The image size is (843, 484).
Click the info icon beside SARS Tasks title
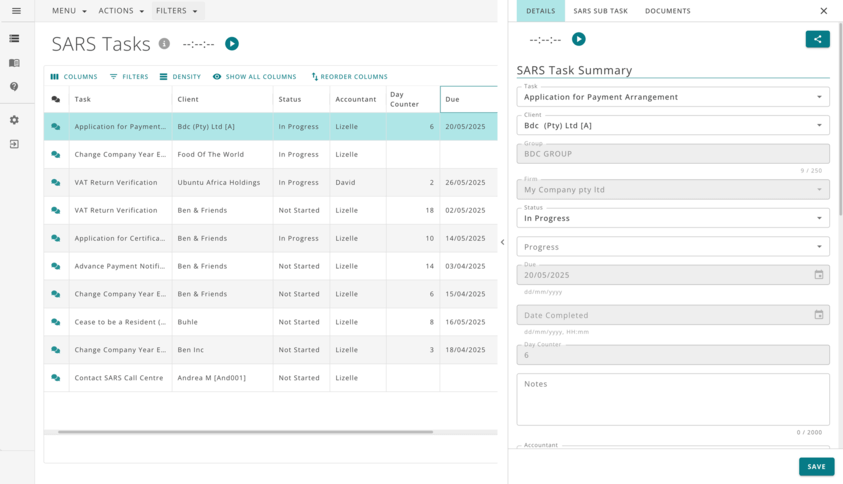pos(164,44)
